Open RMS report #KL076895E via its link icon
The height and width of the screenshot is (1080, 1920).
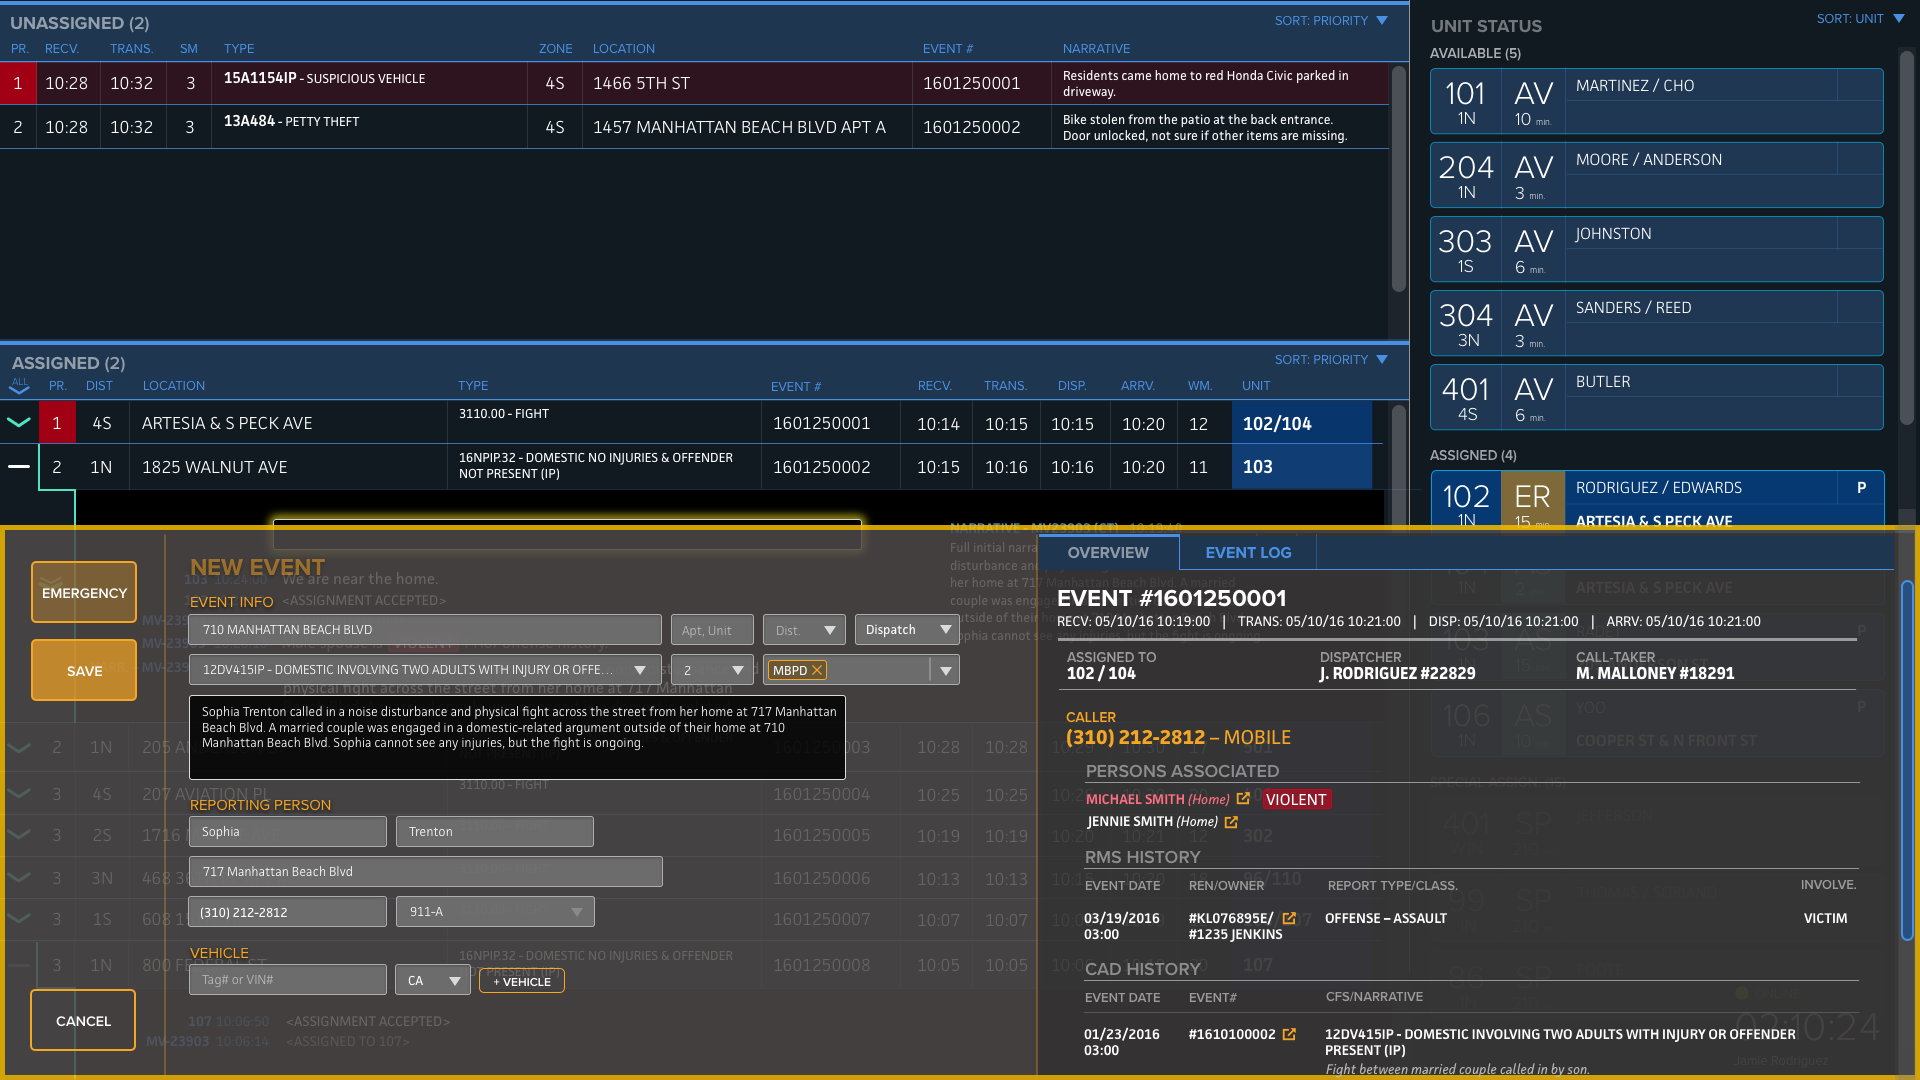coord(1290,916)
